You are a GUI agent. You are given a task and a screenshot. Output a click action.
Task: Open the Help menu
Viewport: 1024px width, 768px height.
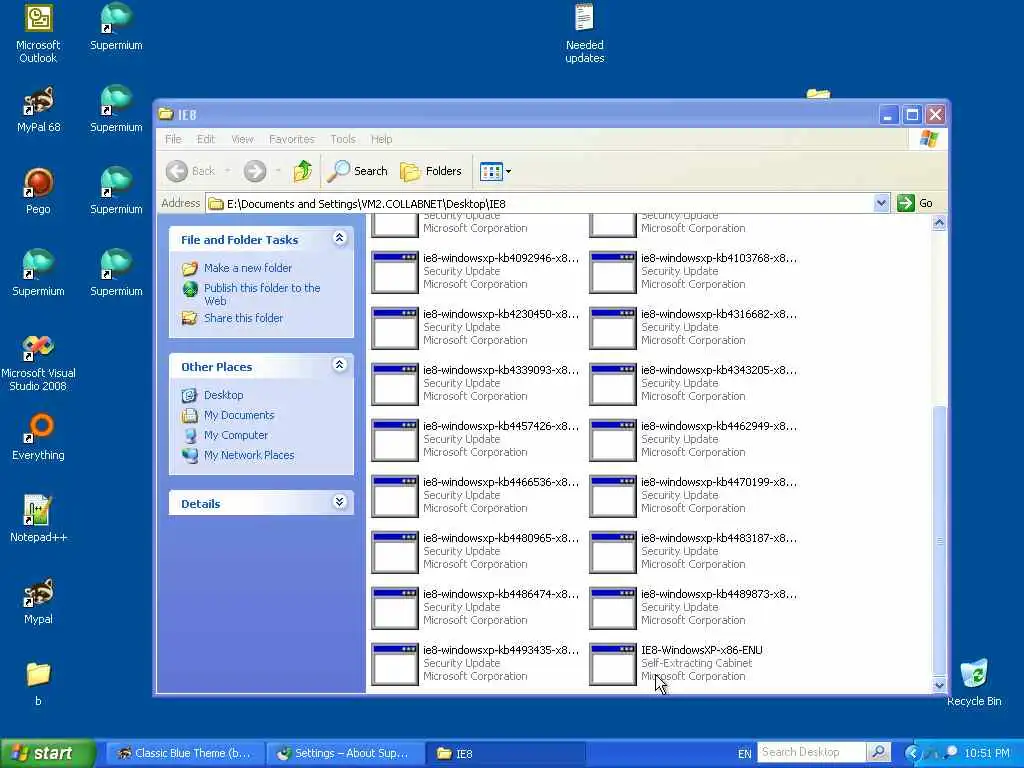tap(381, 139)
